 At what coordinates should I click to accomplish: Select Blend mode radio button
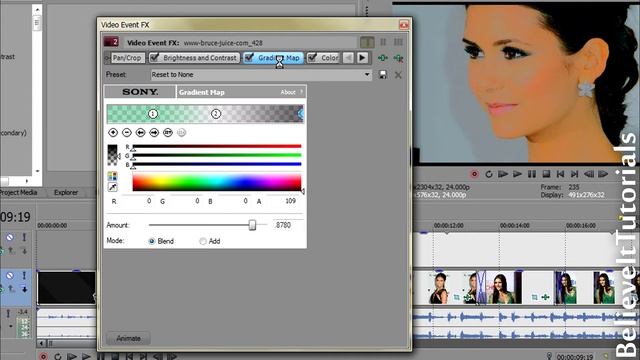point(152,241)
